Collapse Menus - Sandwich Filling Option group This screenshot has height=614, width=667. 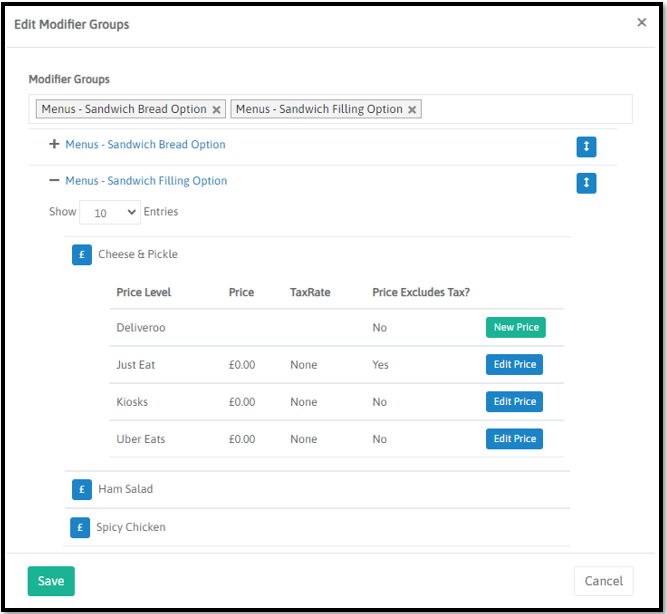pos(54,181)
